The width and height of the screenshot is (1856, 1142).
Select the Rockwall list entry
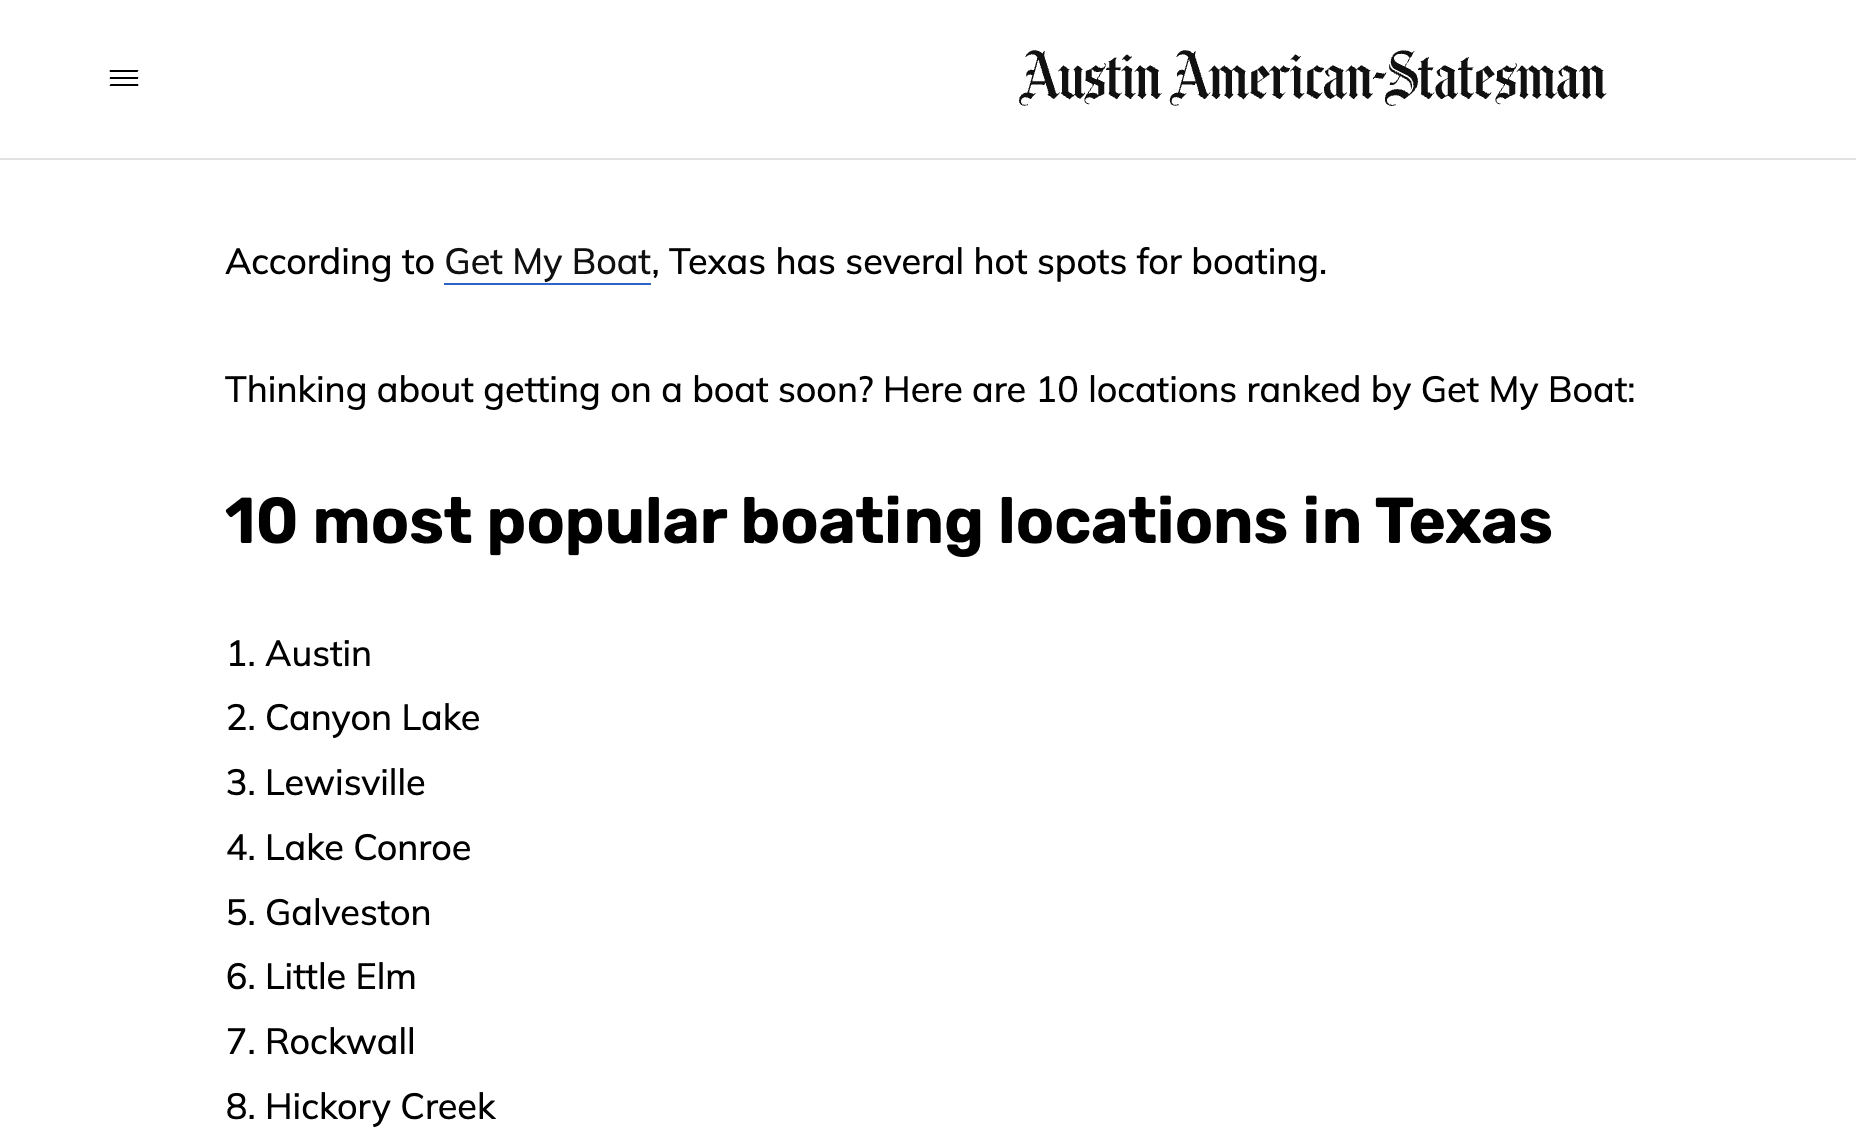[x=339, y=1042]
